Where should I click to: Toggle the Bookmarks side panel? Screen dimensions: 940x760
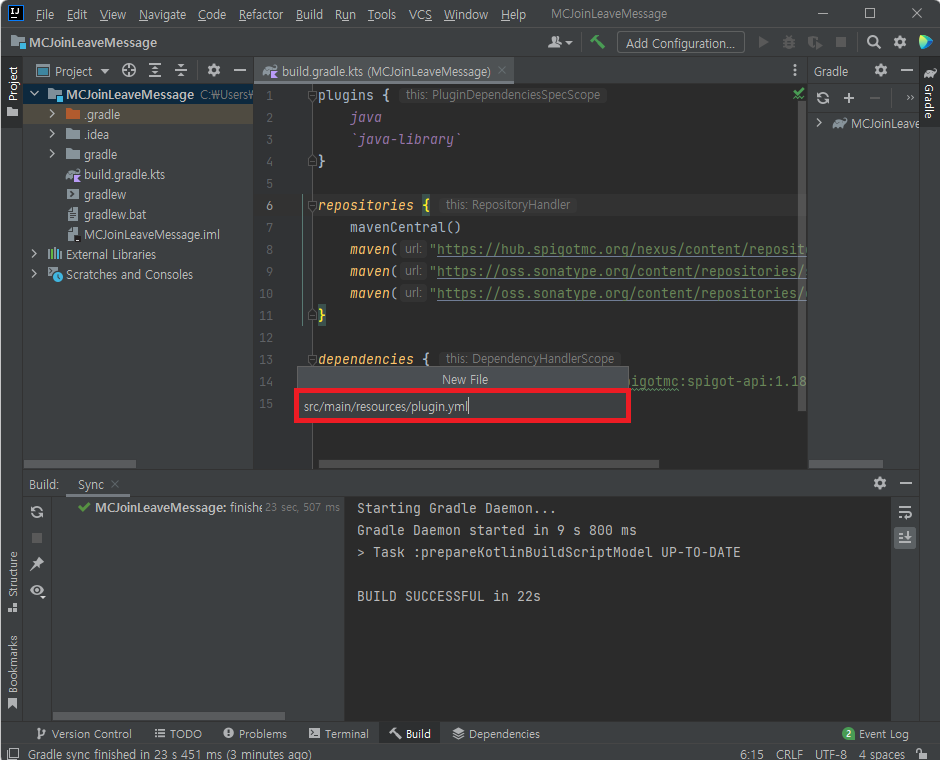pyautogui.click(x=13, y=672)
